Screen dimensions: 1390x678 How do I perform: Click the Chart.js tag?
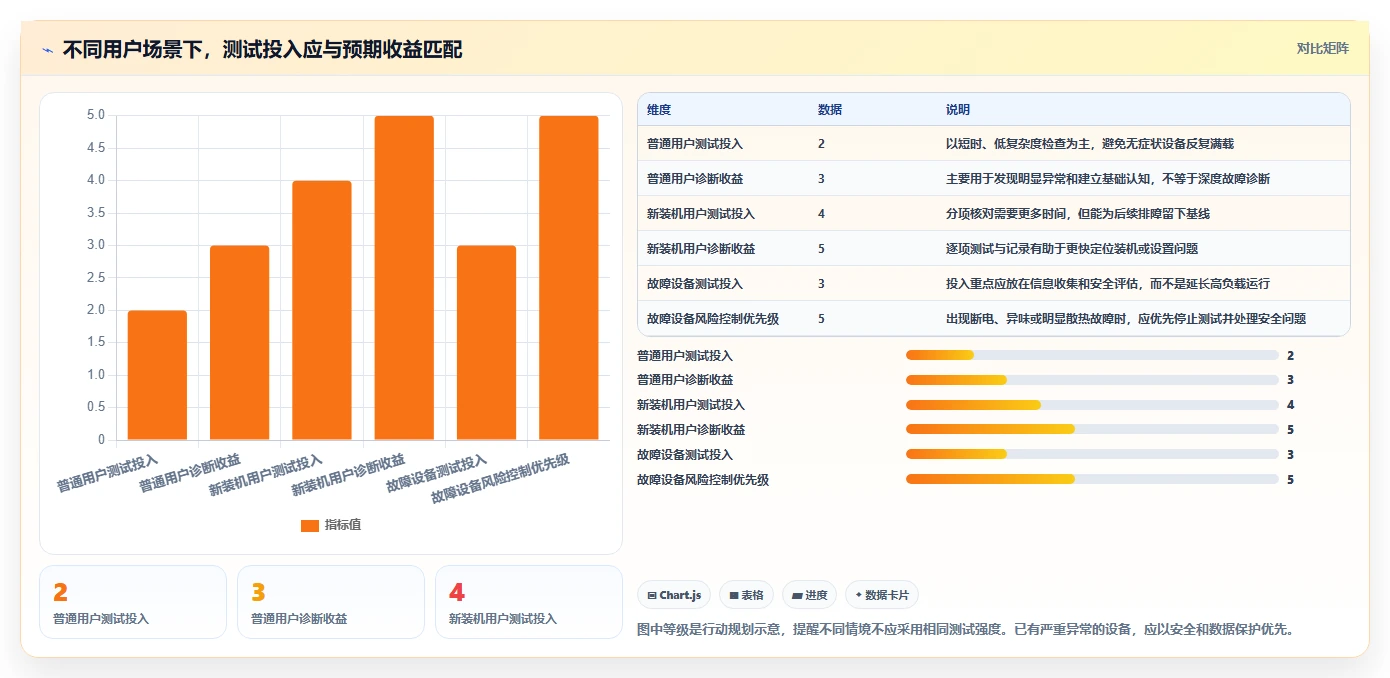pyautogui.click(x=675, y=595)
